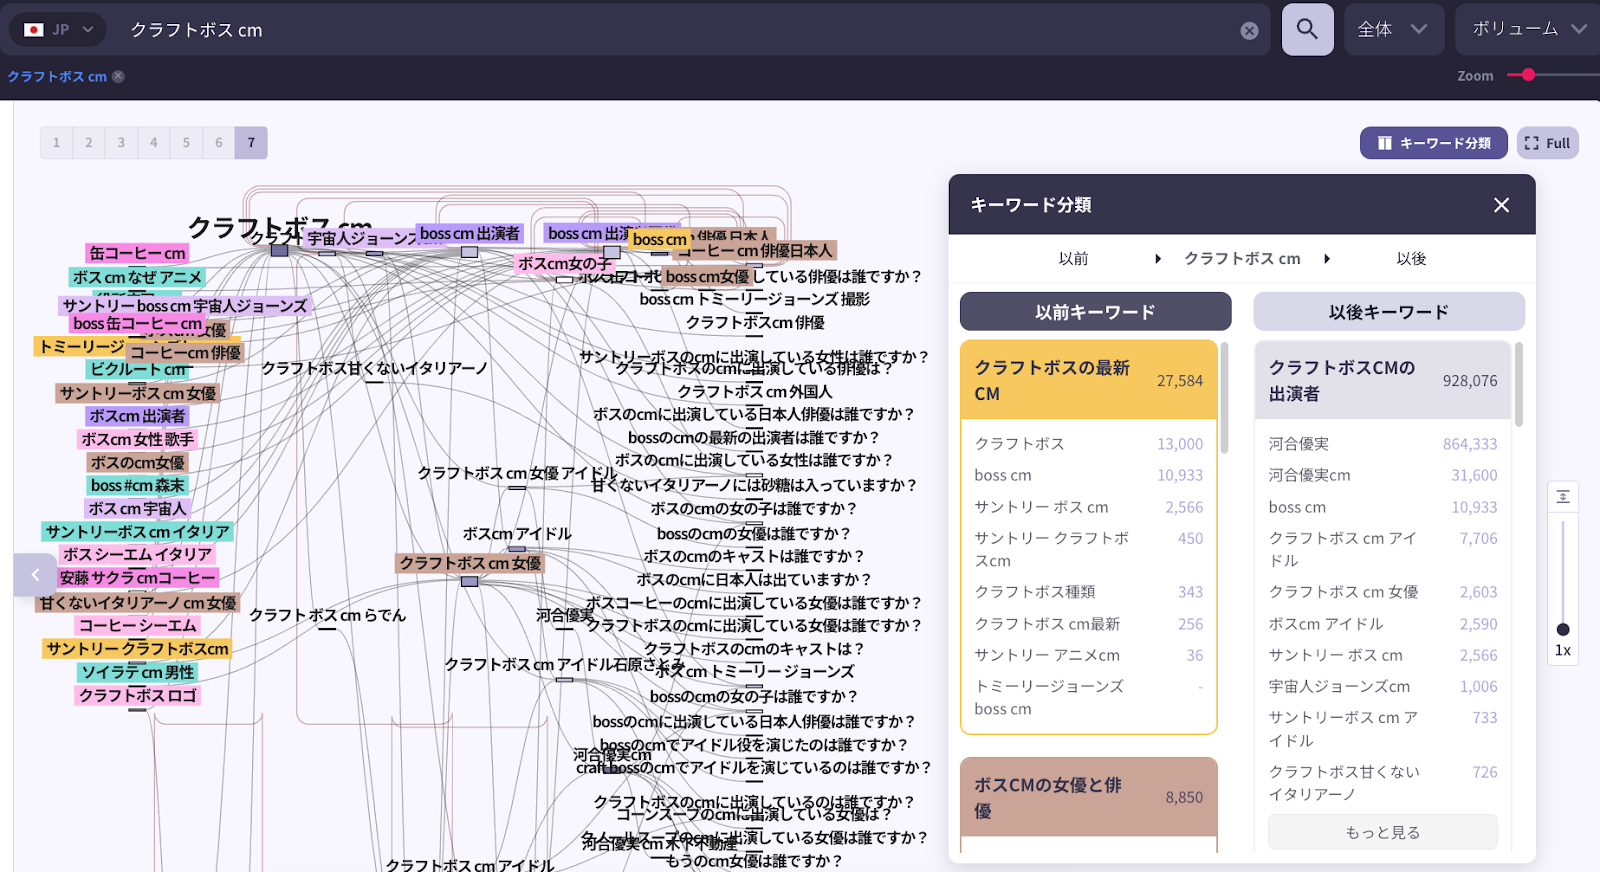Go to page 3 of the graph
Image resolution: width=1600 pixels, height=872 pixels.
121,143
